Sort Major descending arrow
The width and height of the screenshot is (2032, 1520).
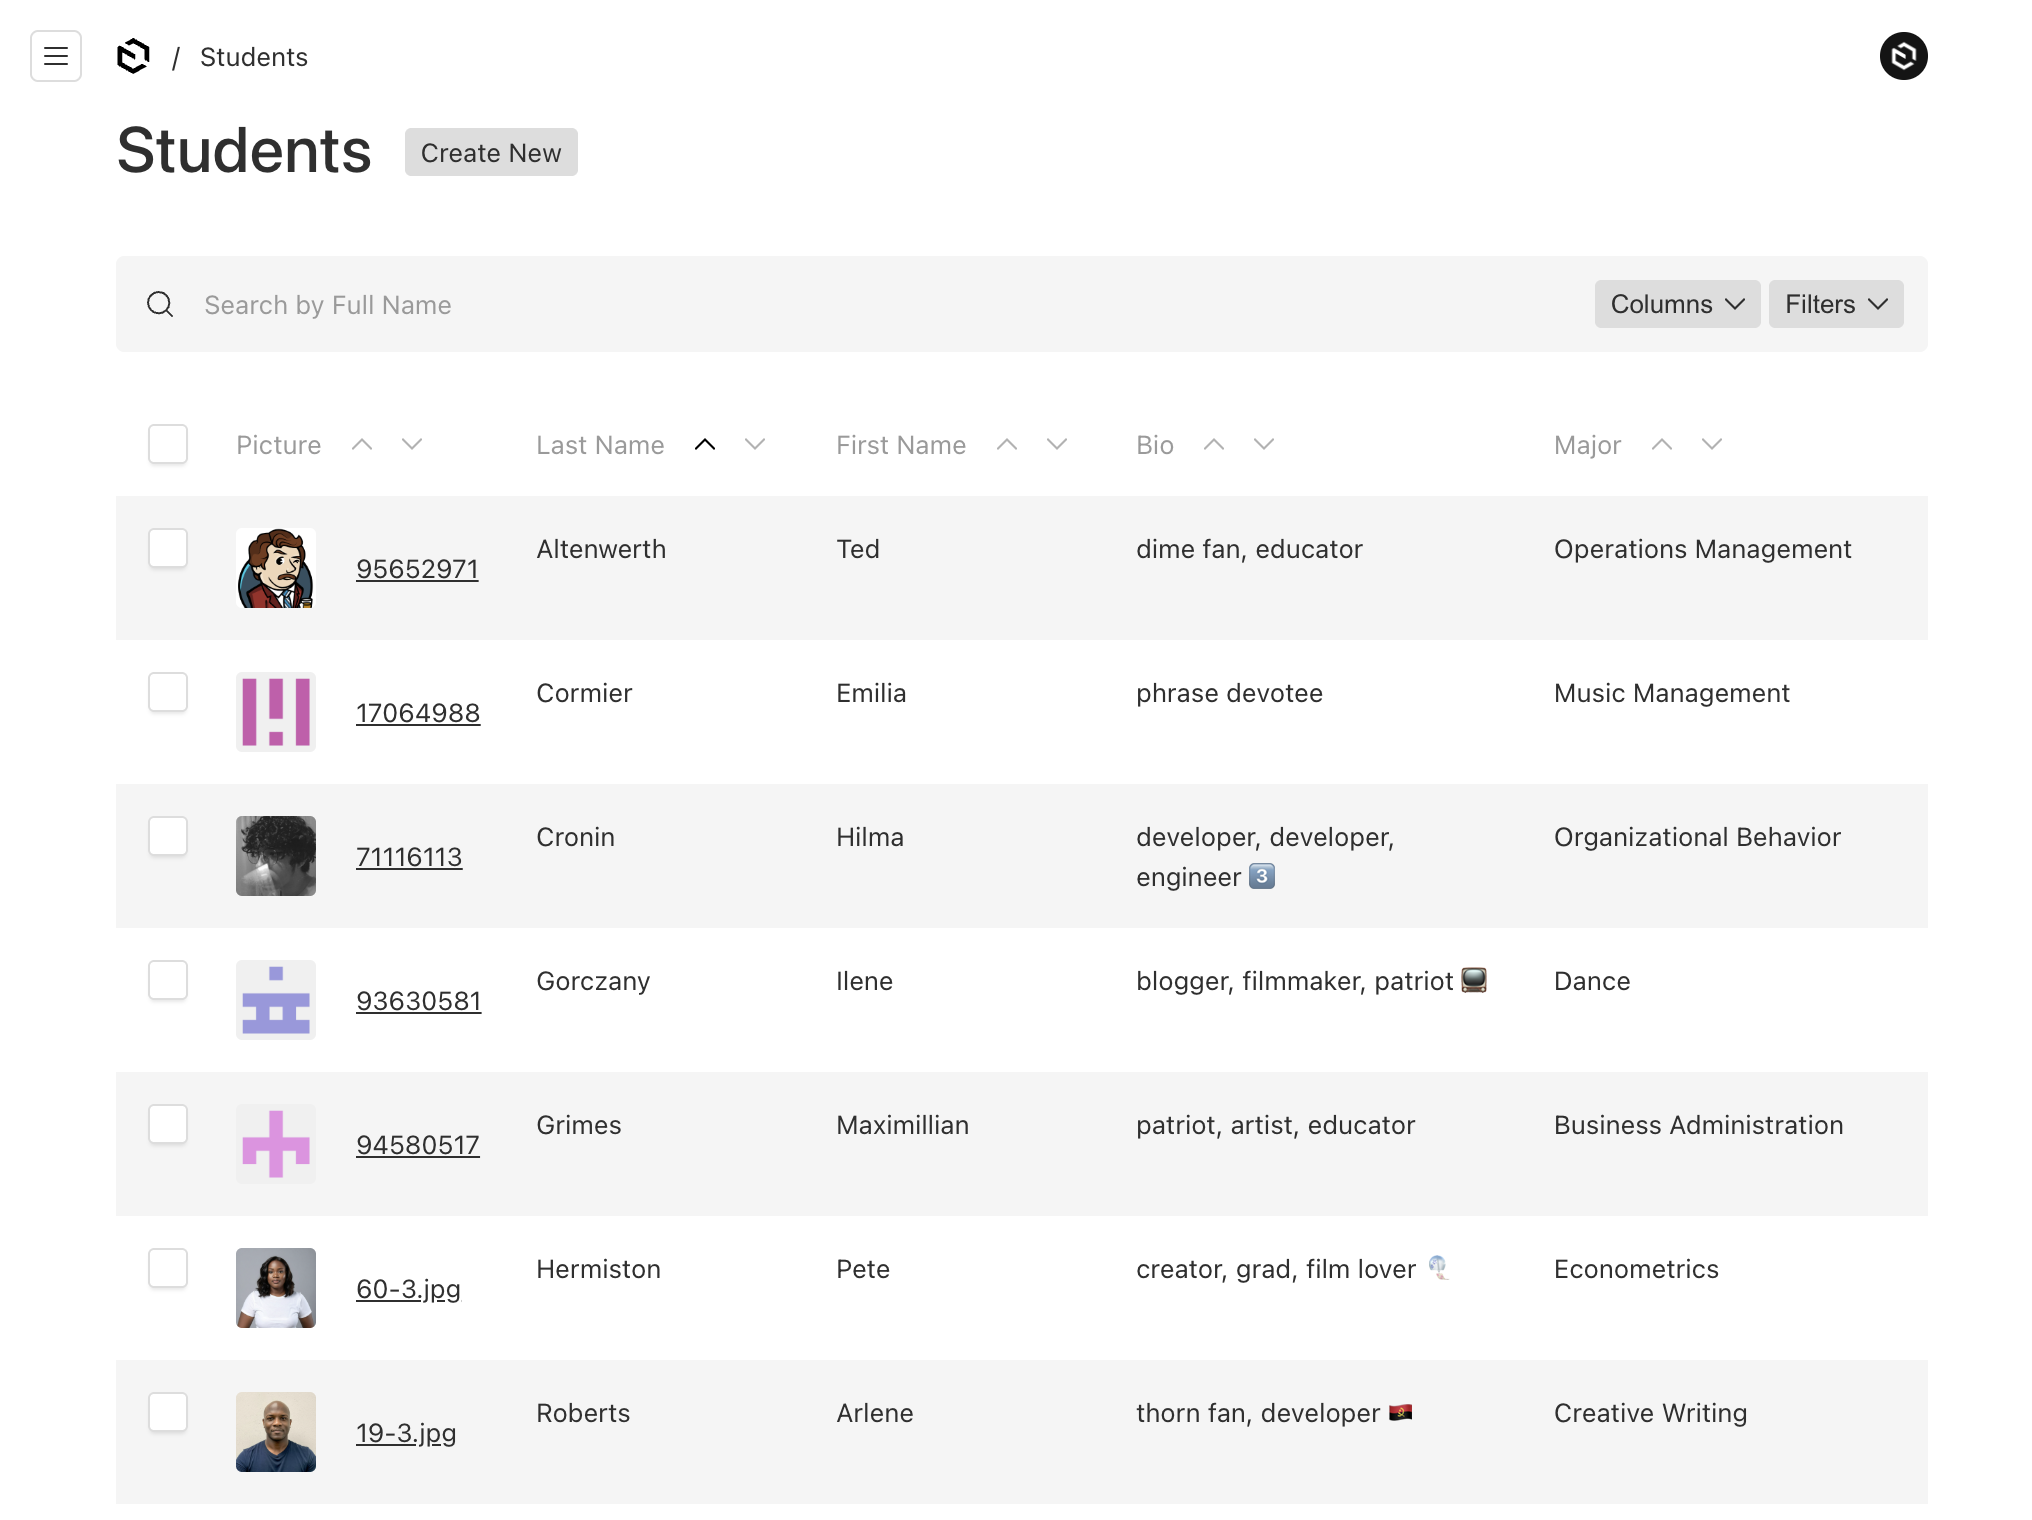point(1712,444)
